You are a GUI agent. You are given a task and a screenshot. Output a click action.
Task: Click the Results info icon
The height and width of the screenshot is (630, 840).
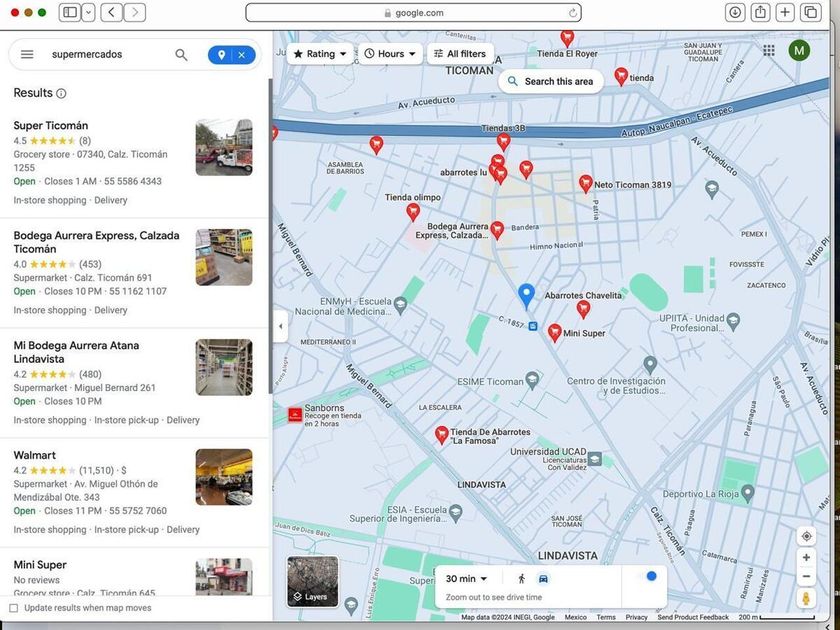[62, 93]
